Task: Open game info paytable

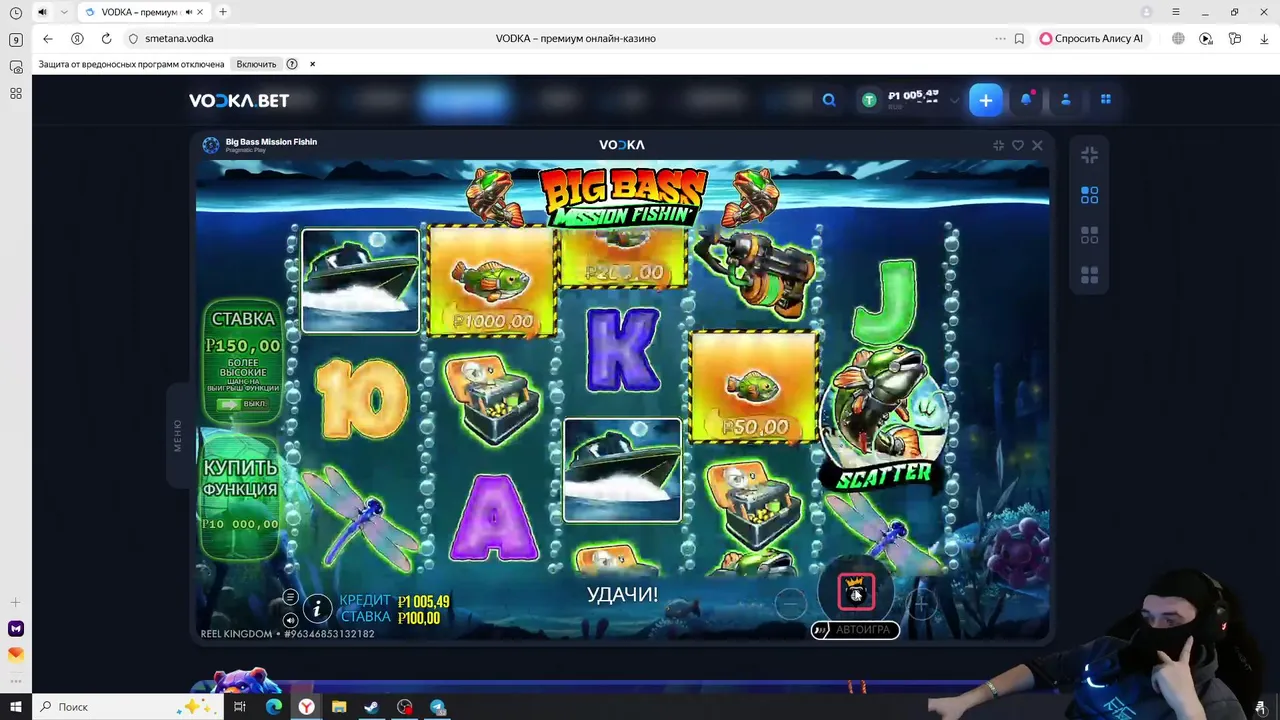Action: coord(317,607)
